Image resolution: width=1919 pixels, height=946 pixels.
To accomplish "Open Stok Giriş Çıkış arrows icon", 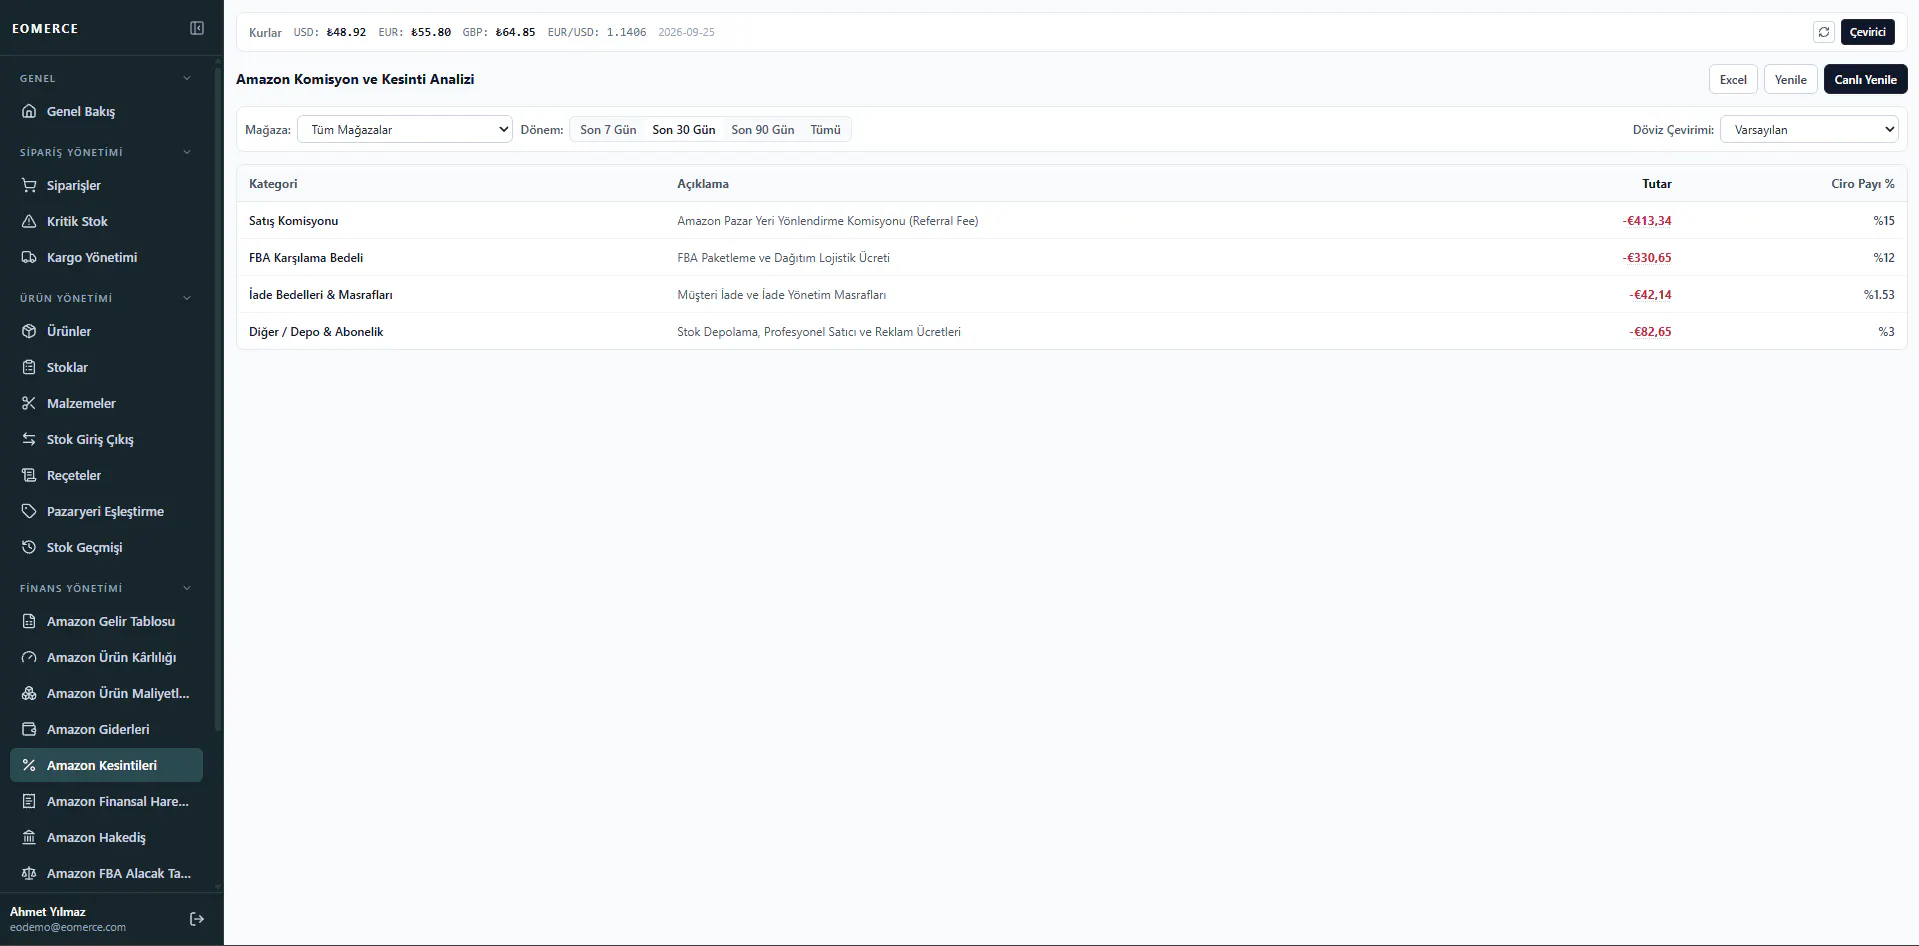I will coord(29,439).
